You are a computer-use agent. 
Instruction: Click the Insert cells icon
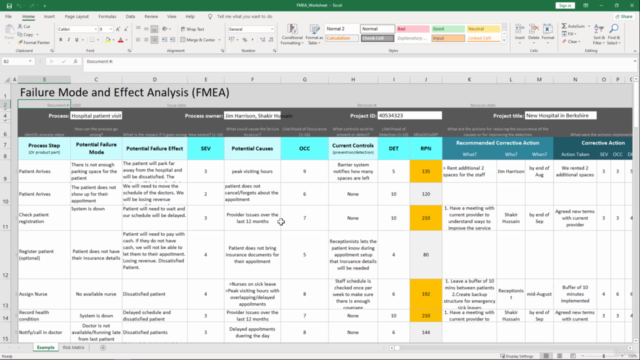[x=520, y=29]
